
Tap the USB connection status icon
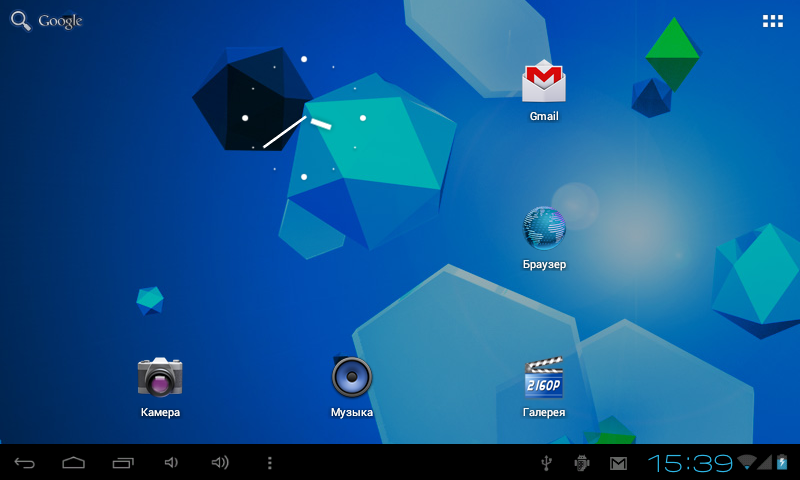[x=546, y=463]
